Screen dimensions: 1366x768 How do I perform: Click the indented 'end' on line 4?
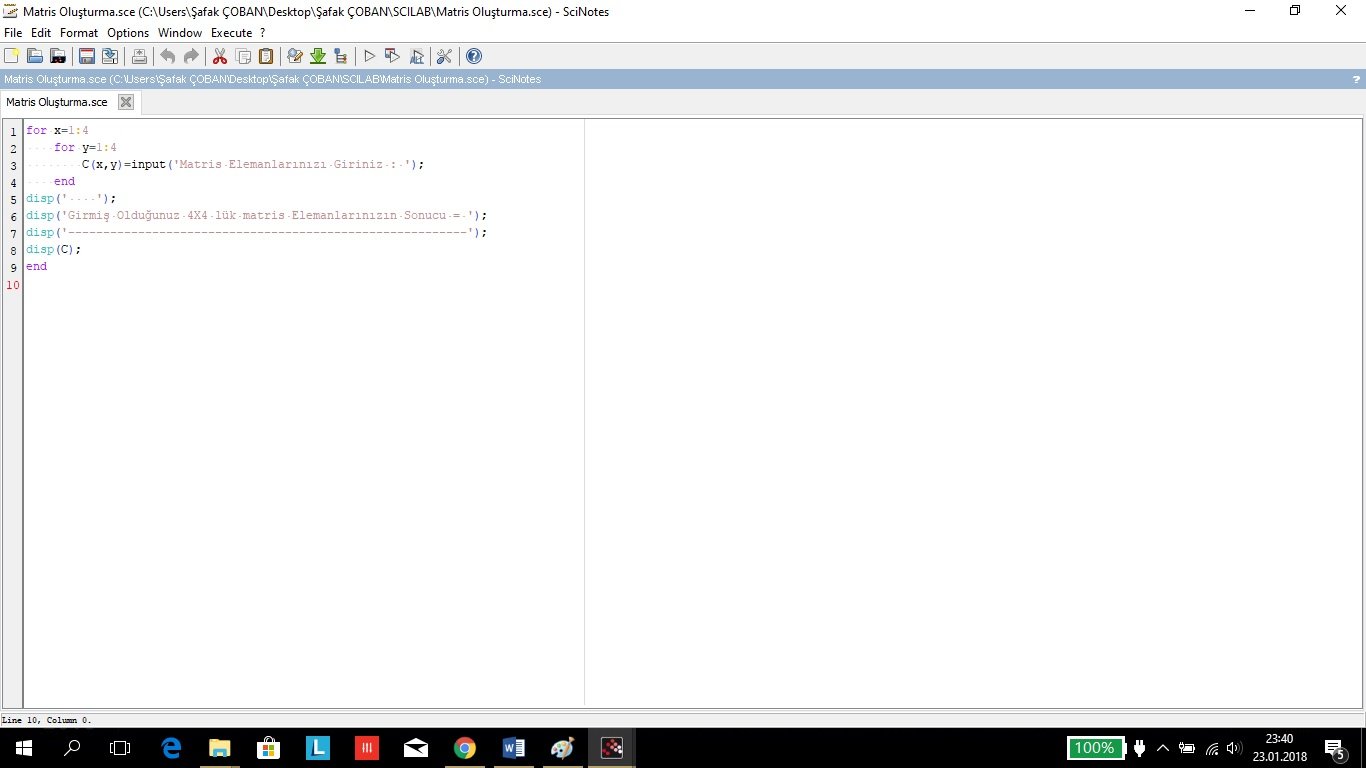coord(64,182)
